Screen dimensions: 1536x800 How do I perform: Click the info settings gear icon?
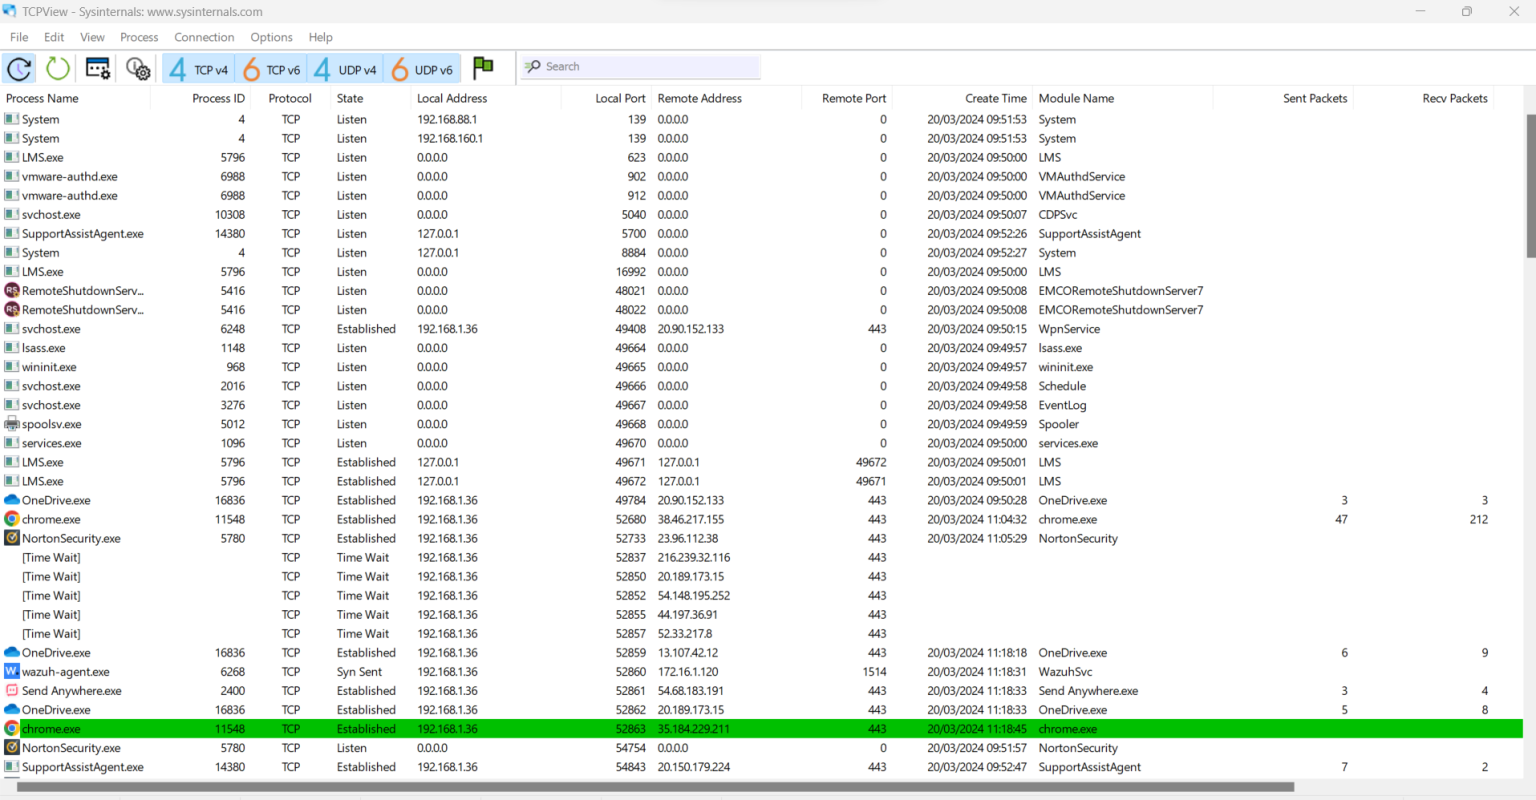(x=138, y=68)
